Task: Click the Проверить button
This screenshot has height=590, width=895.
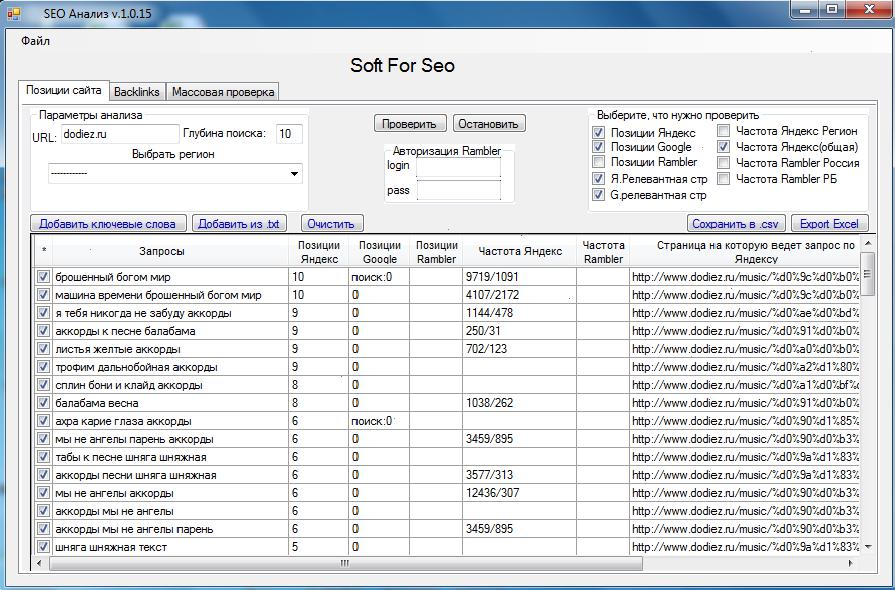Action: 410,124
